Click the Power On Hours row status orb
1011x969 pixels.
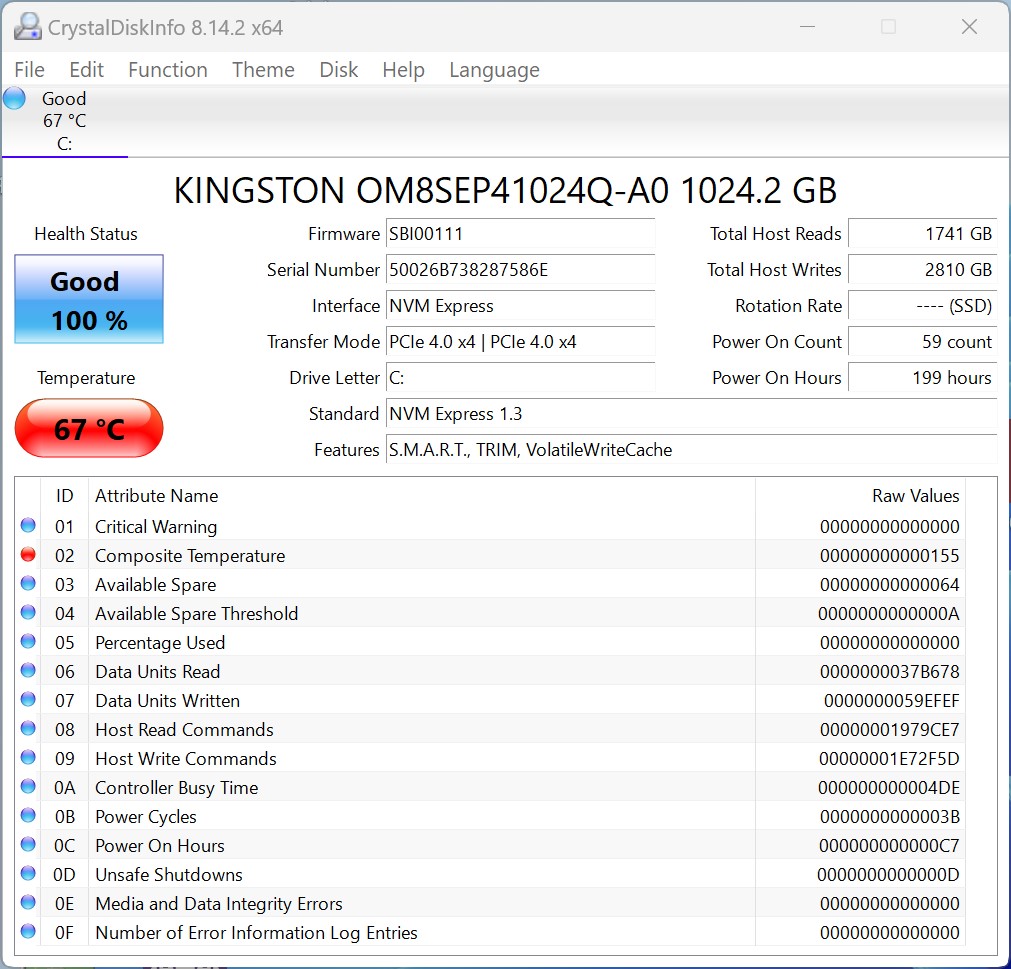coord(28,845)
